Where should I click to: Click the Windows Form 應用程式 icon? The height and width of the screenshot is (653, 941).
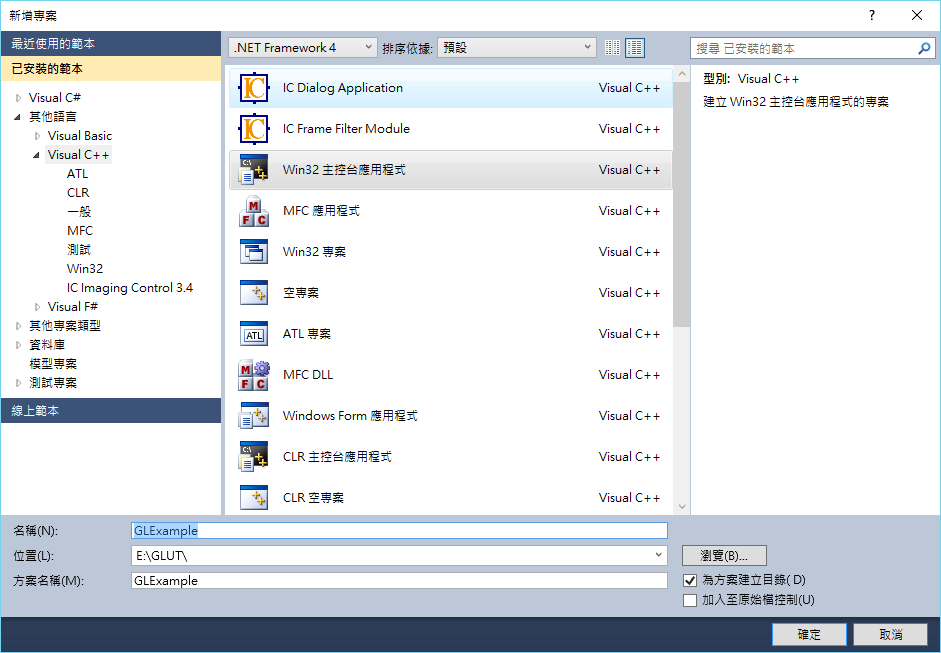254,415
